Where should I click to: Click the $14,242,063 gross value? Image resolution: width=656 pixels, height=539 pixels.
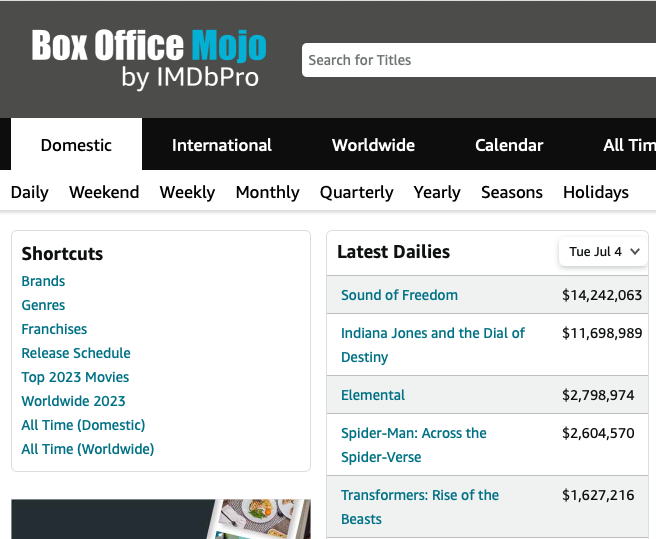pos(602,295)
